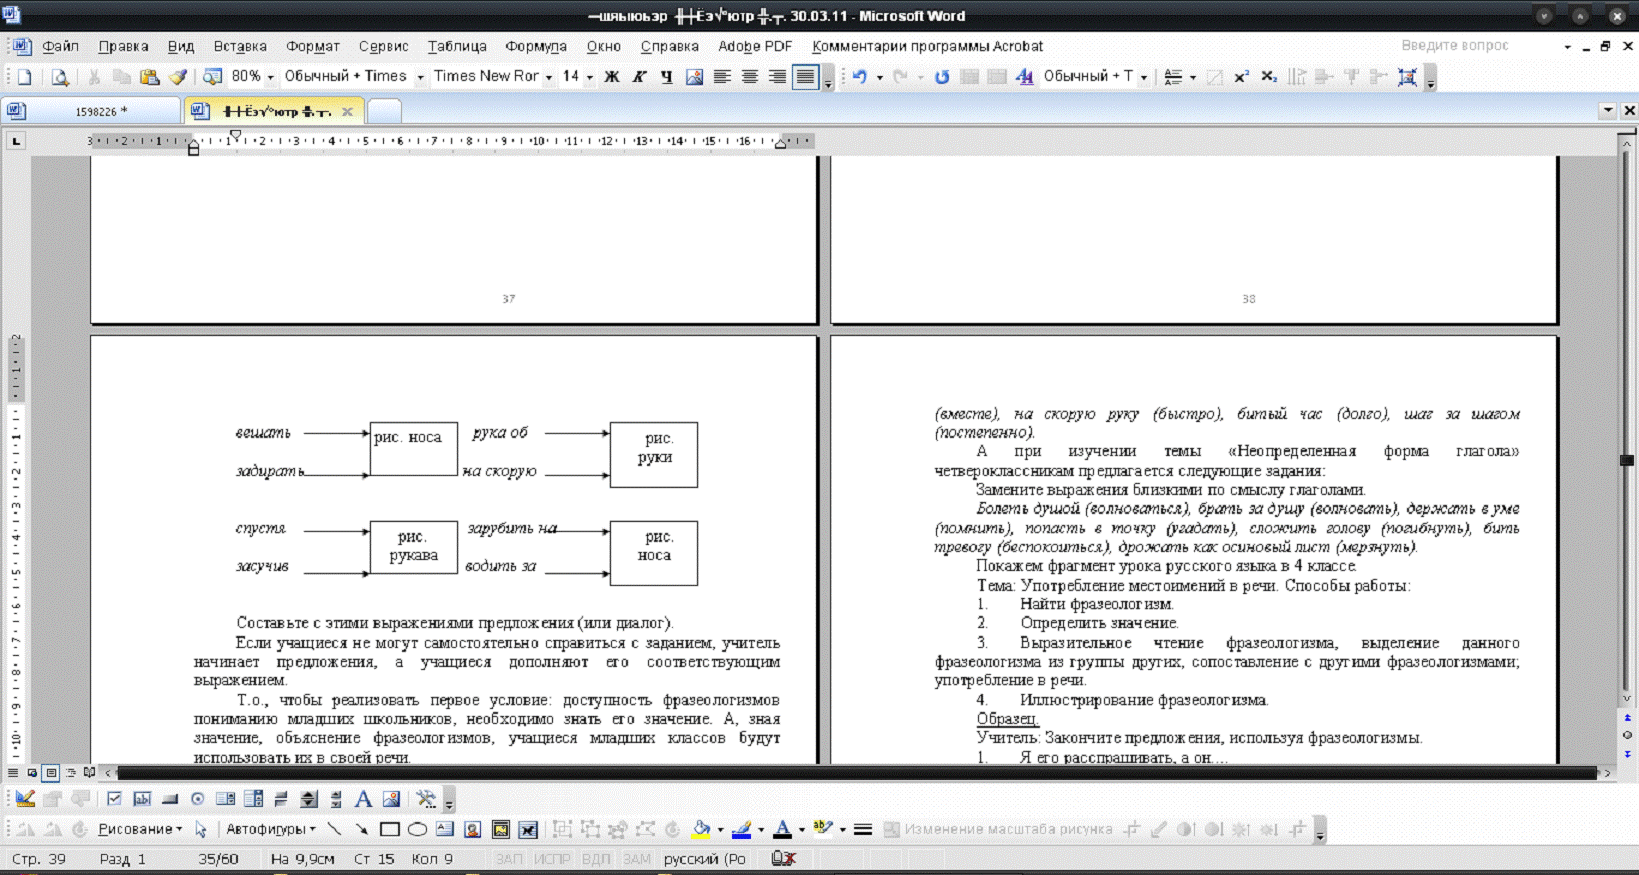Select the Rectangle drawing tool
This screenshot has height=875, width=1639.
[390, 829]
